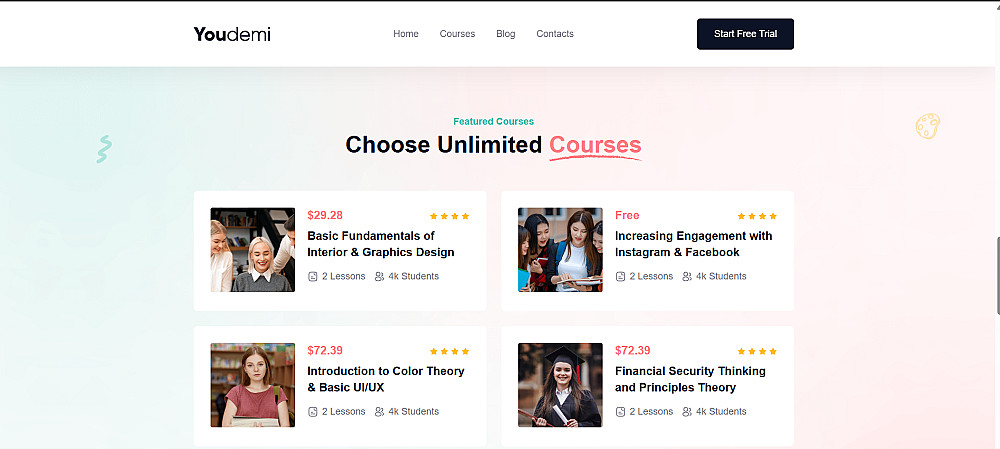Navigate to Contacts
Image resolution: width=1000 pixels, height=449 pixels.
tap(555, 34)
